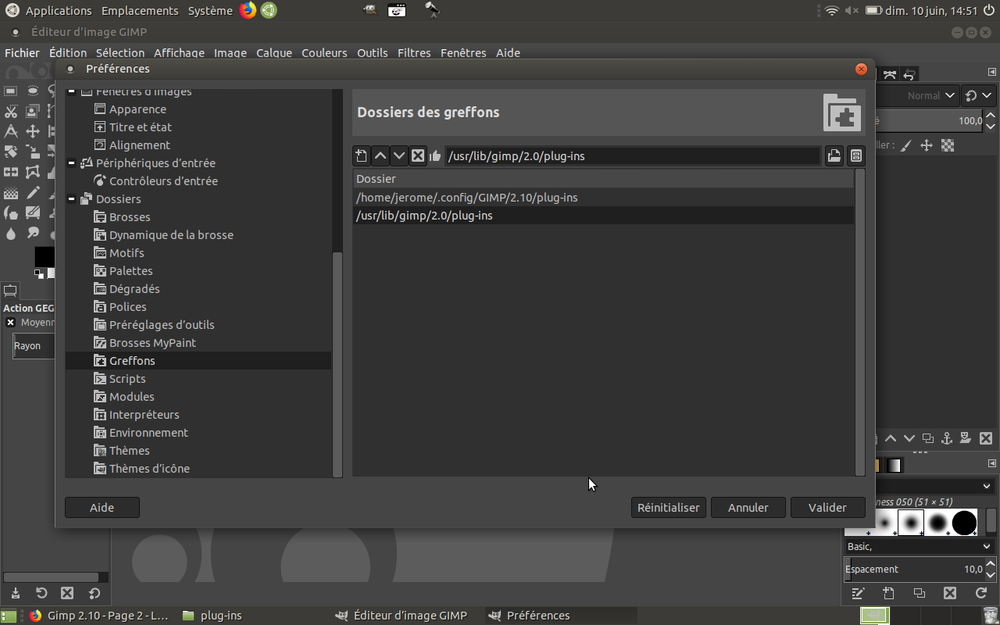The width and height of the screenshot is (1000, 625).
Task: Open the Filtres menu
Action: click(x=414, y=53)
